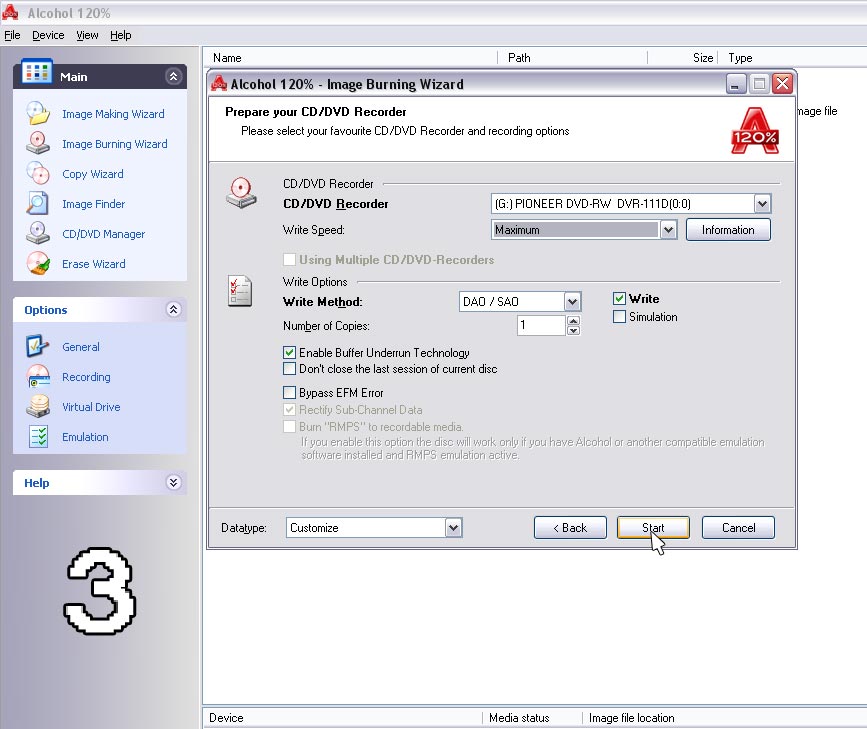The width and height of the screenshot is (867, 729).
Task: Click the Alcohol 120% logo in the wizard
Action: [755, 131]
